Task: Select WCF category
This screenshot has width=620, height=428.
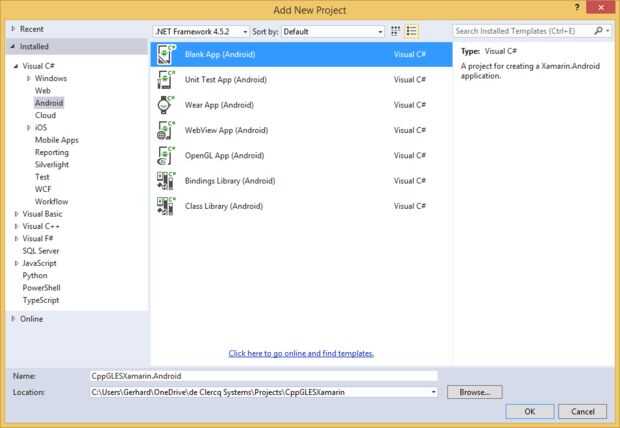Action: click(43, 189)
